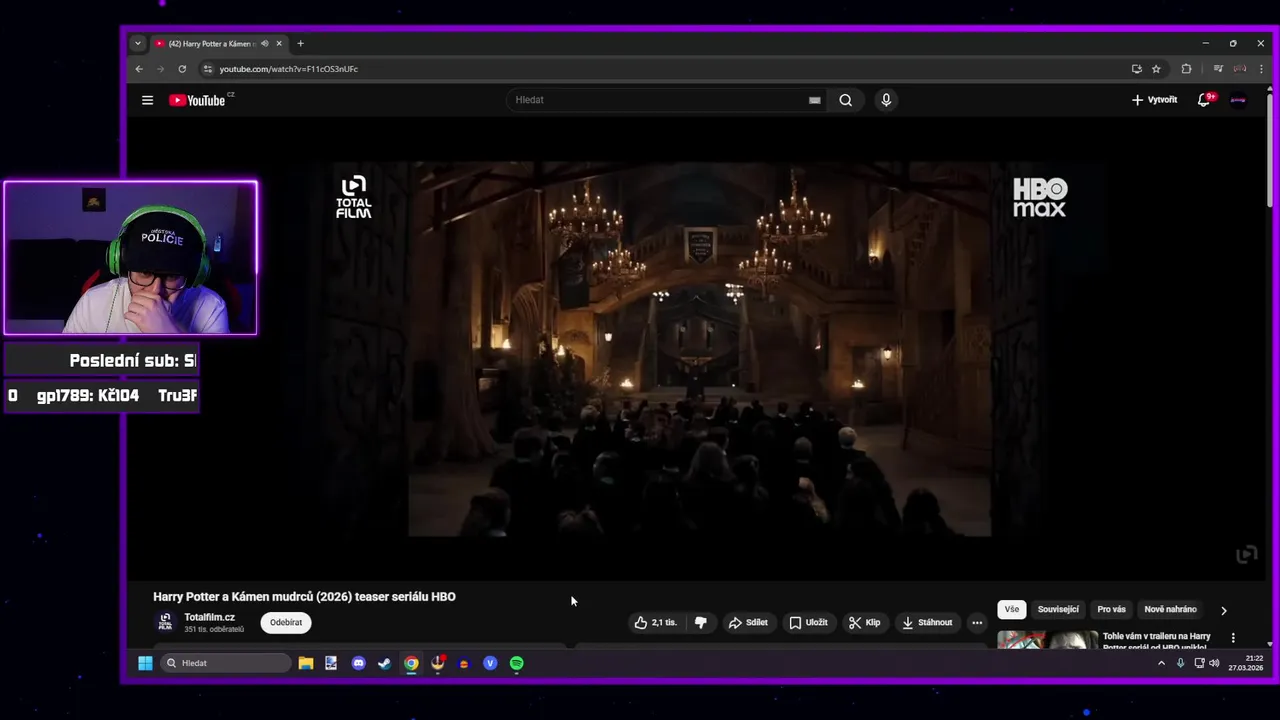The height and width of the screenshot is (720, 1280).
Task: Click the YouTube search field Hledat
Action: (660, 100)
